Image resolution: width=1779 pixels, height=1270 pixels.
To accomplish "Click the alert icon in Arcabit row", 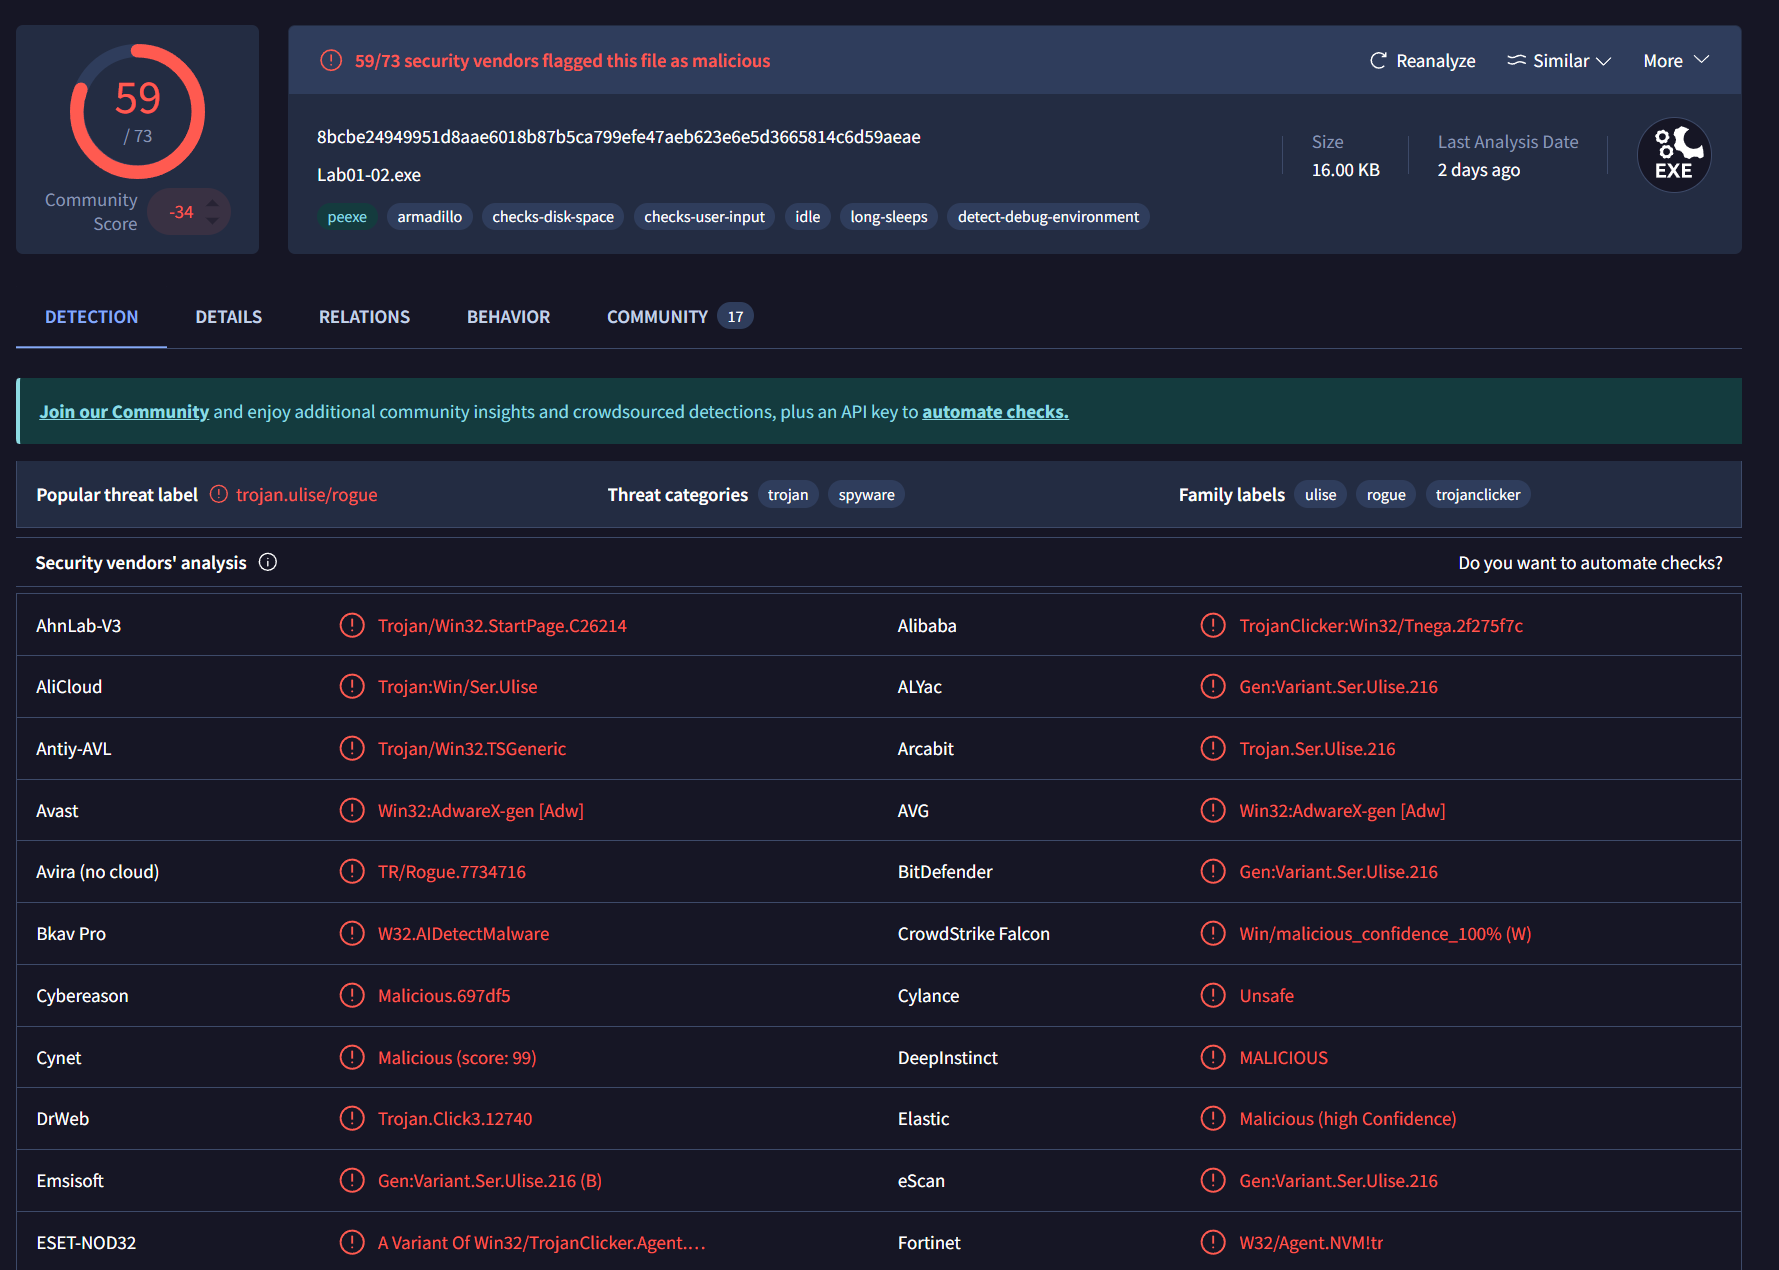I will 1213,748.
